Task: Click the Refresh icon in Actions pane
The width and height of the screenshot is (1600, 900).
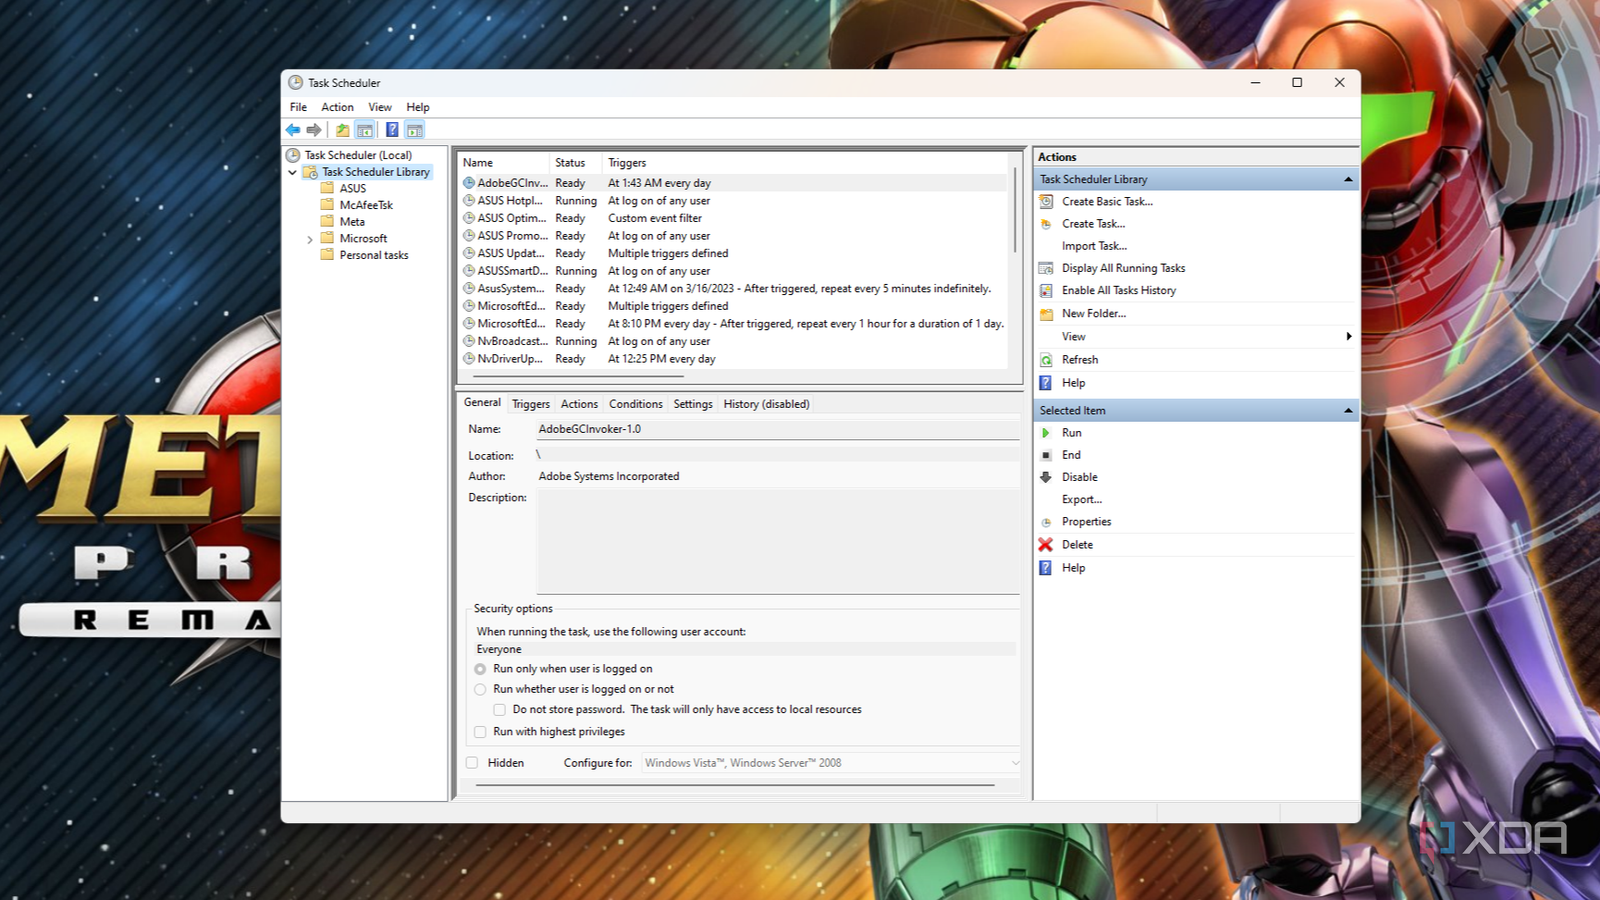Action: pyautogui.click(x=1046, y=360)
